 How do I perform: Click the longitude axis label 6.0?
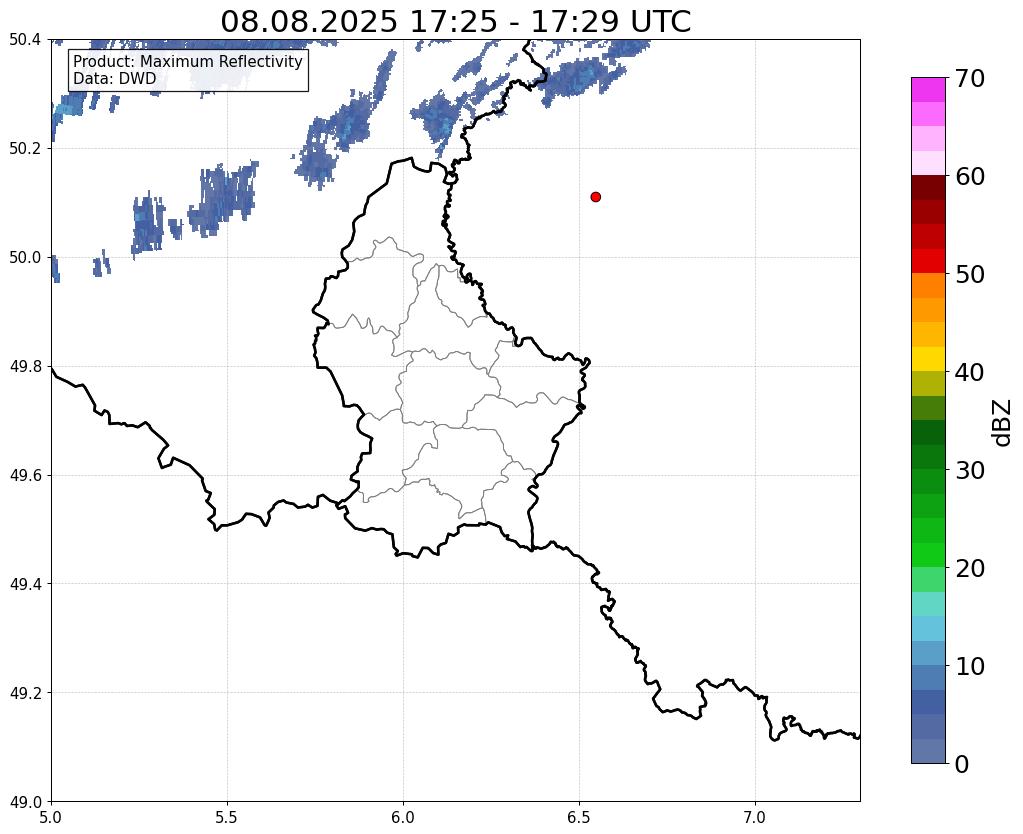(403, 817)
